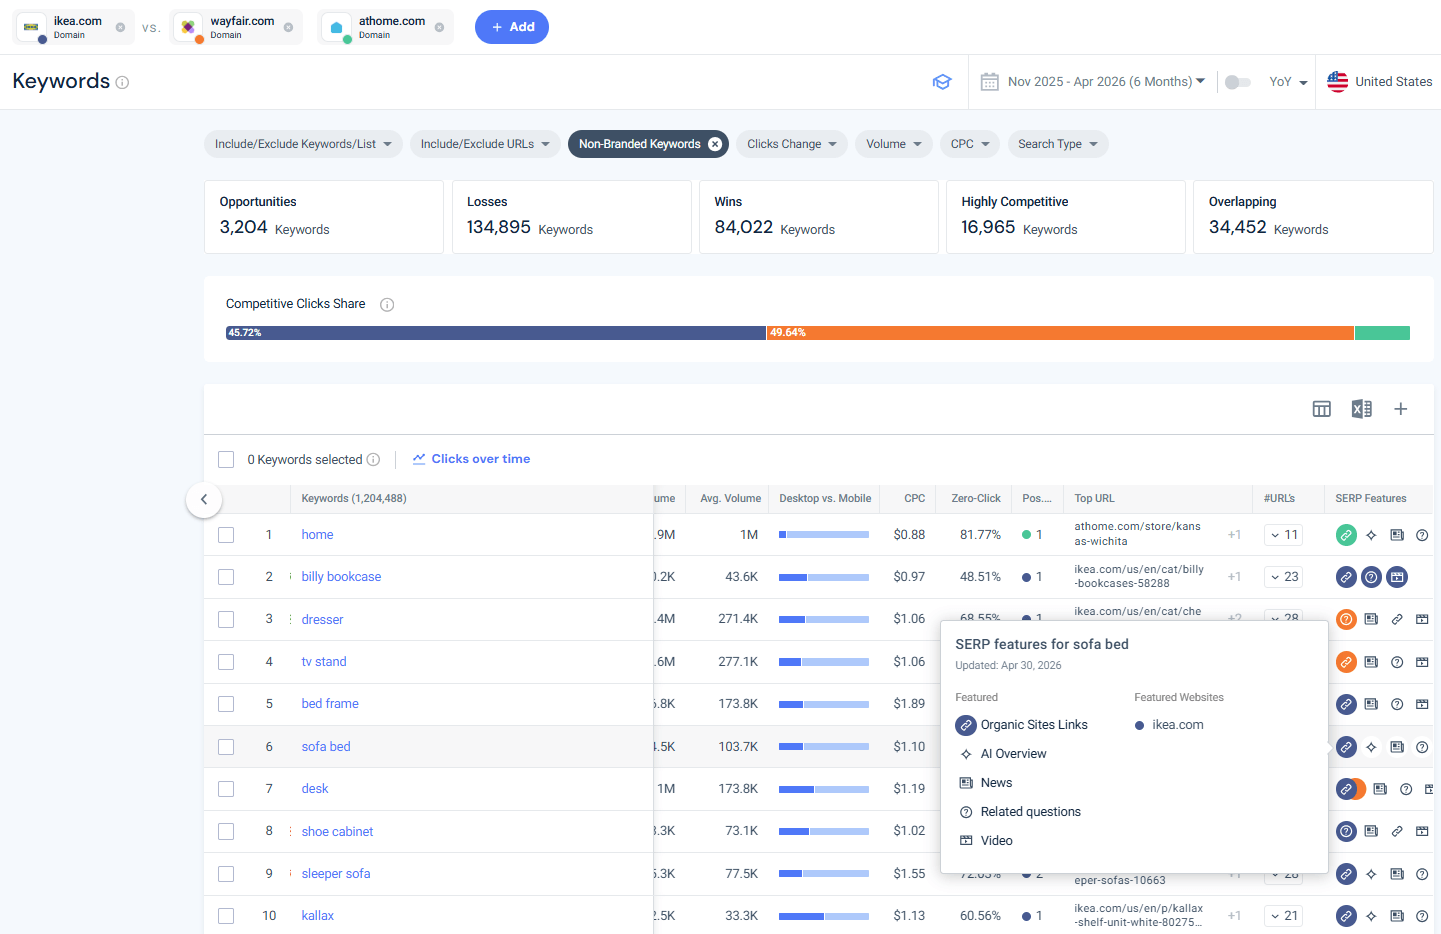The width and height of the screenshot is (1441, 934).
Task: Remove athome.com domain from comparison
Action: 439,27
